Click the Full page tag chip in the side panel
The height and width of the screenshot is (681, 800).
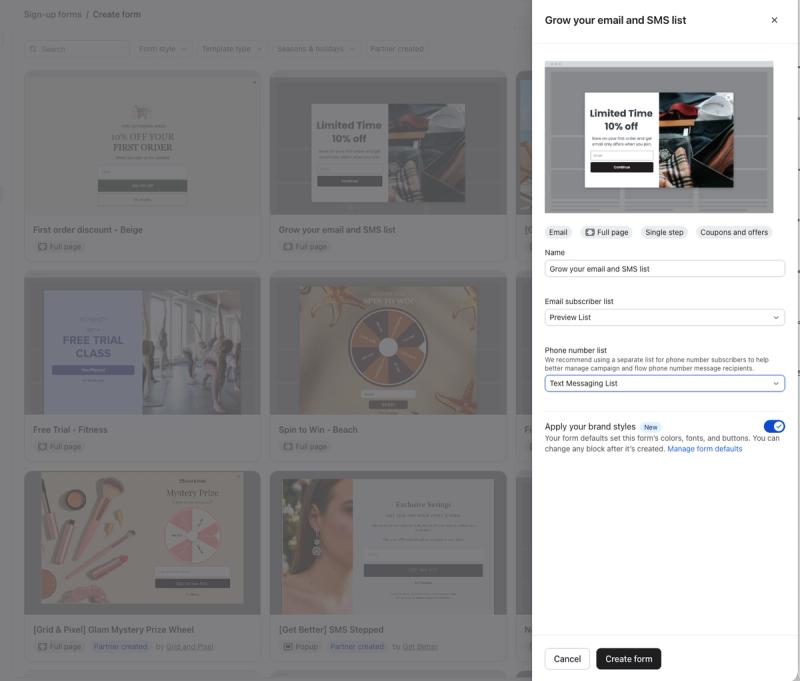pyautogui.click(x=606, y=232)
